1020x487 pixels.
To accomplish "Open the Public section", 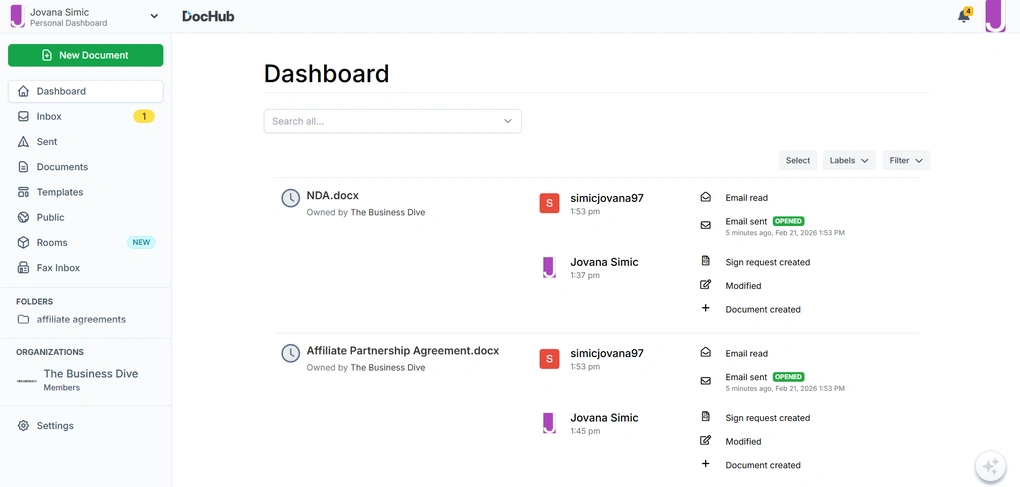I will [85, 217].
